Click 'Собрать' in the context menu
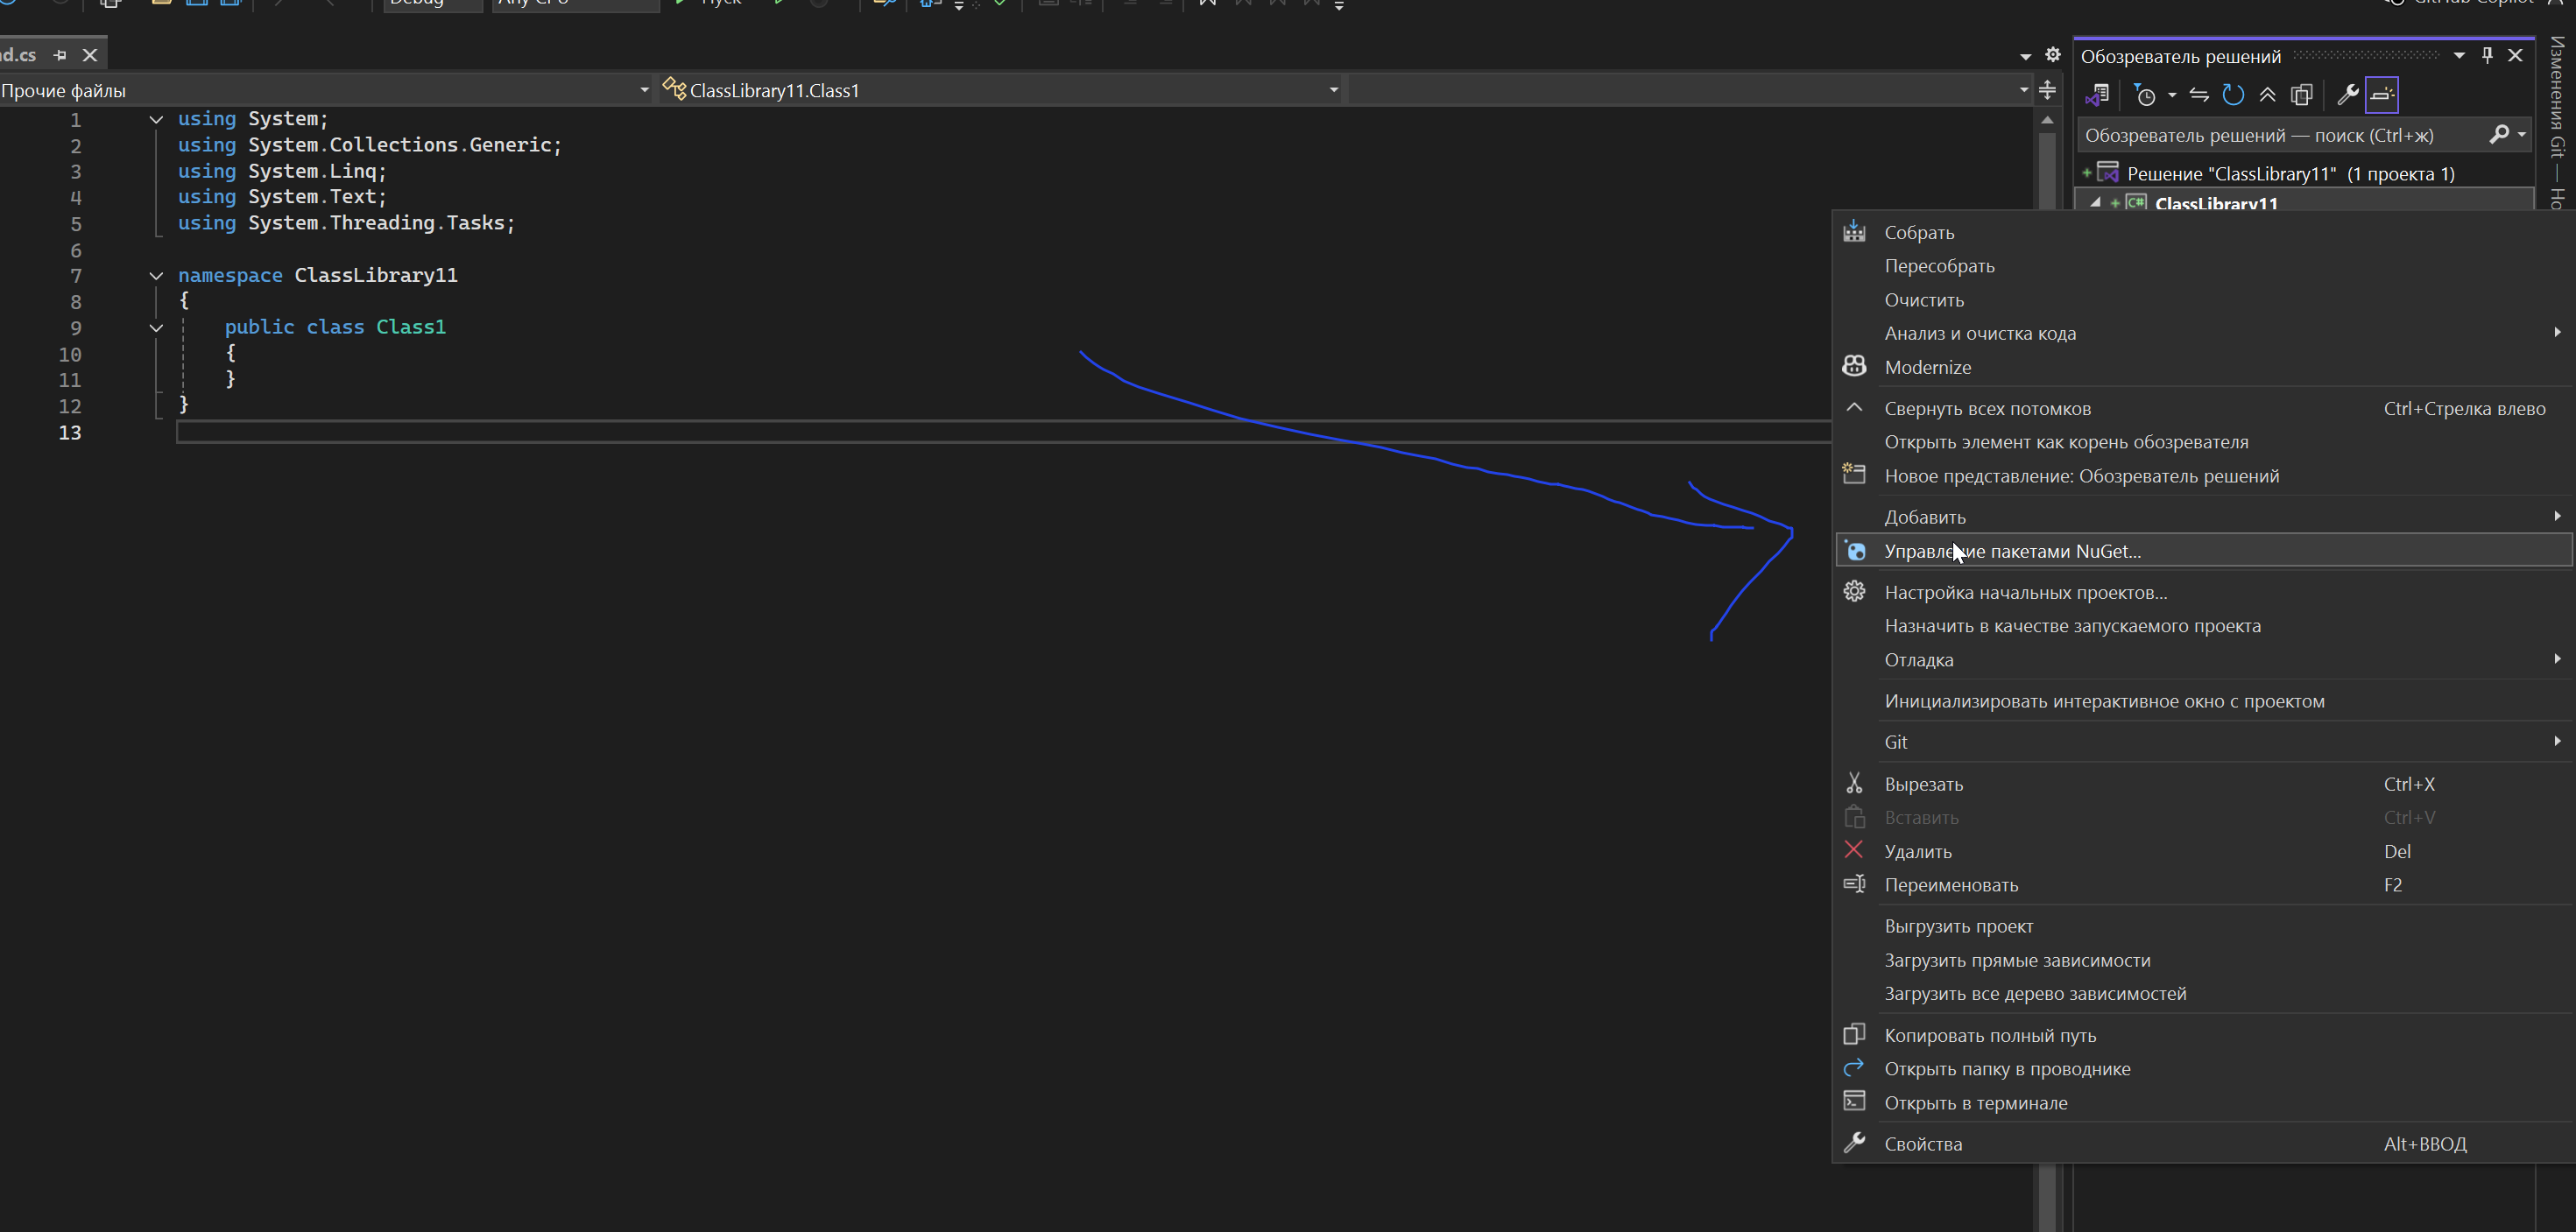The height and width of the screenshot is (1232, 2576). (x=1919, y=232)
